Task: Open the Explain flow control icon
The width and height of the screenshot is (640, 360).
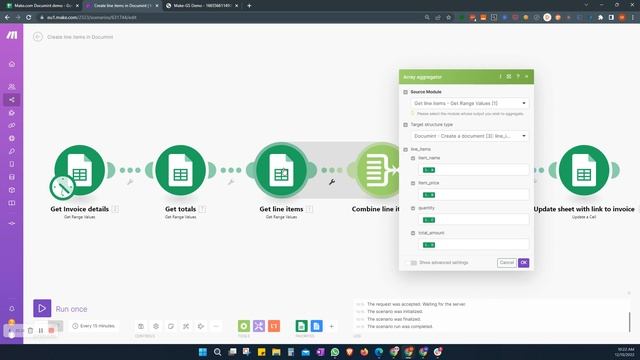Action: click(x=201, y=326)
